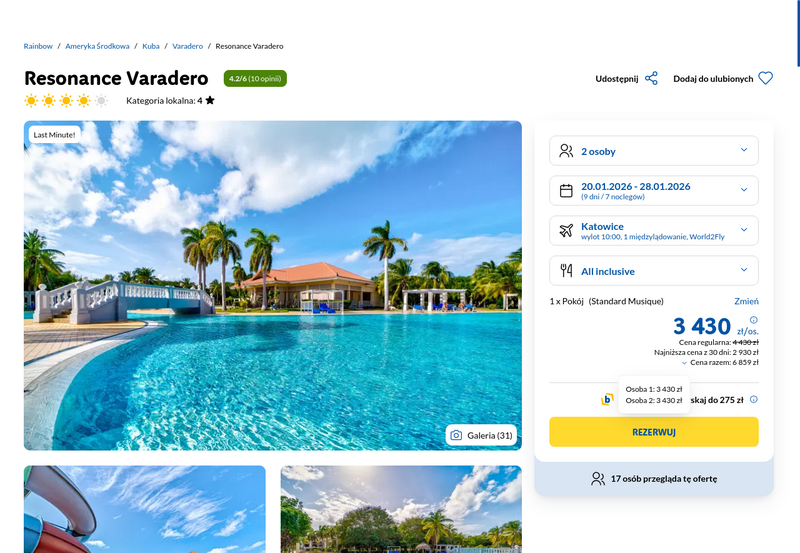800x553 pixels.
Task: Click the yellow REZERWUJ button
Action: pyautogui.click(x=654, y=432)
